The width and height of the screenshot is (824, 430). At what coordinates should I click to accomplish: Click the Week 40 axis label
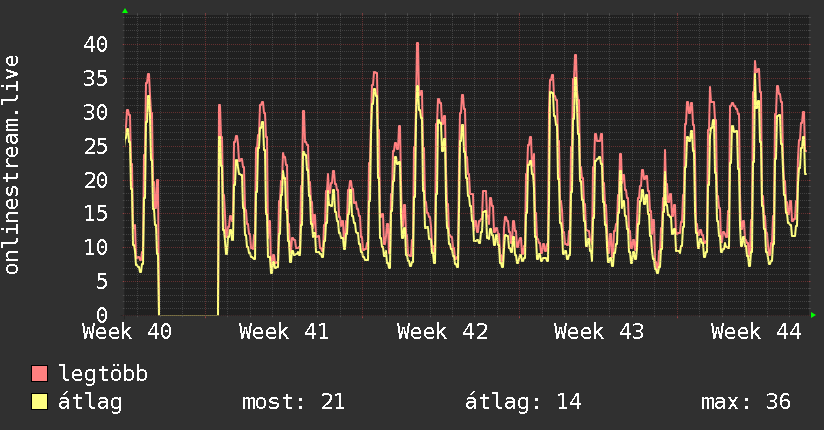[x=127, y=332]
